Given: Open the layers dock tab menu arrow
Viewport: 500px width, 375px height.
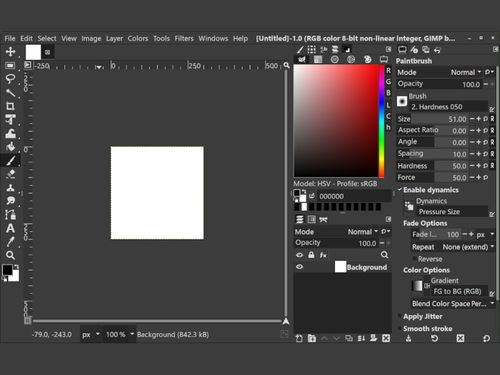Looking at the screenshot, I should coord(389,219).
